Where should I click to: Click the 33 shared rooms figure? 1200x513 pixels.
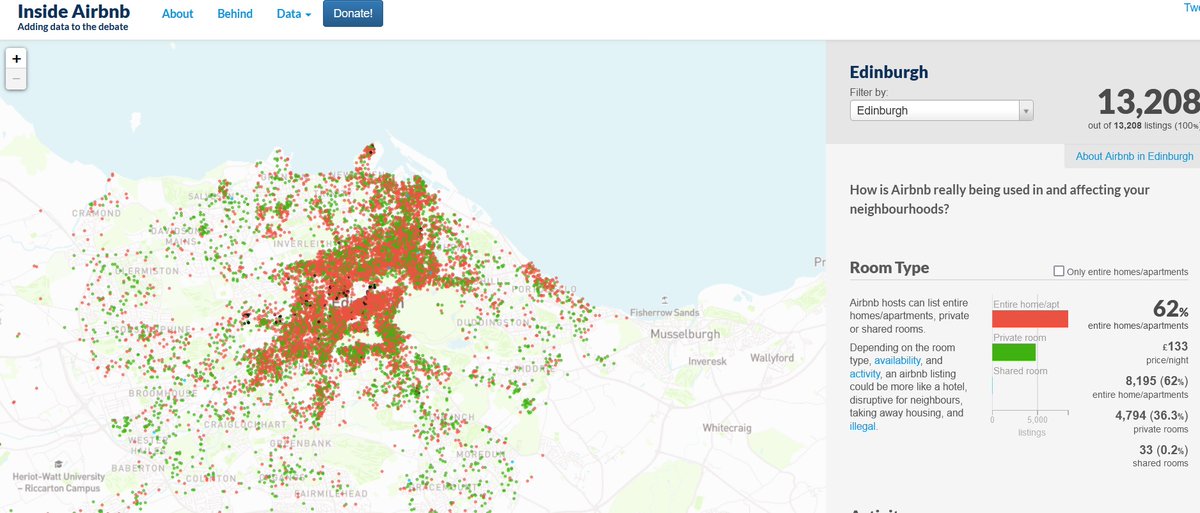point(1163,450)
